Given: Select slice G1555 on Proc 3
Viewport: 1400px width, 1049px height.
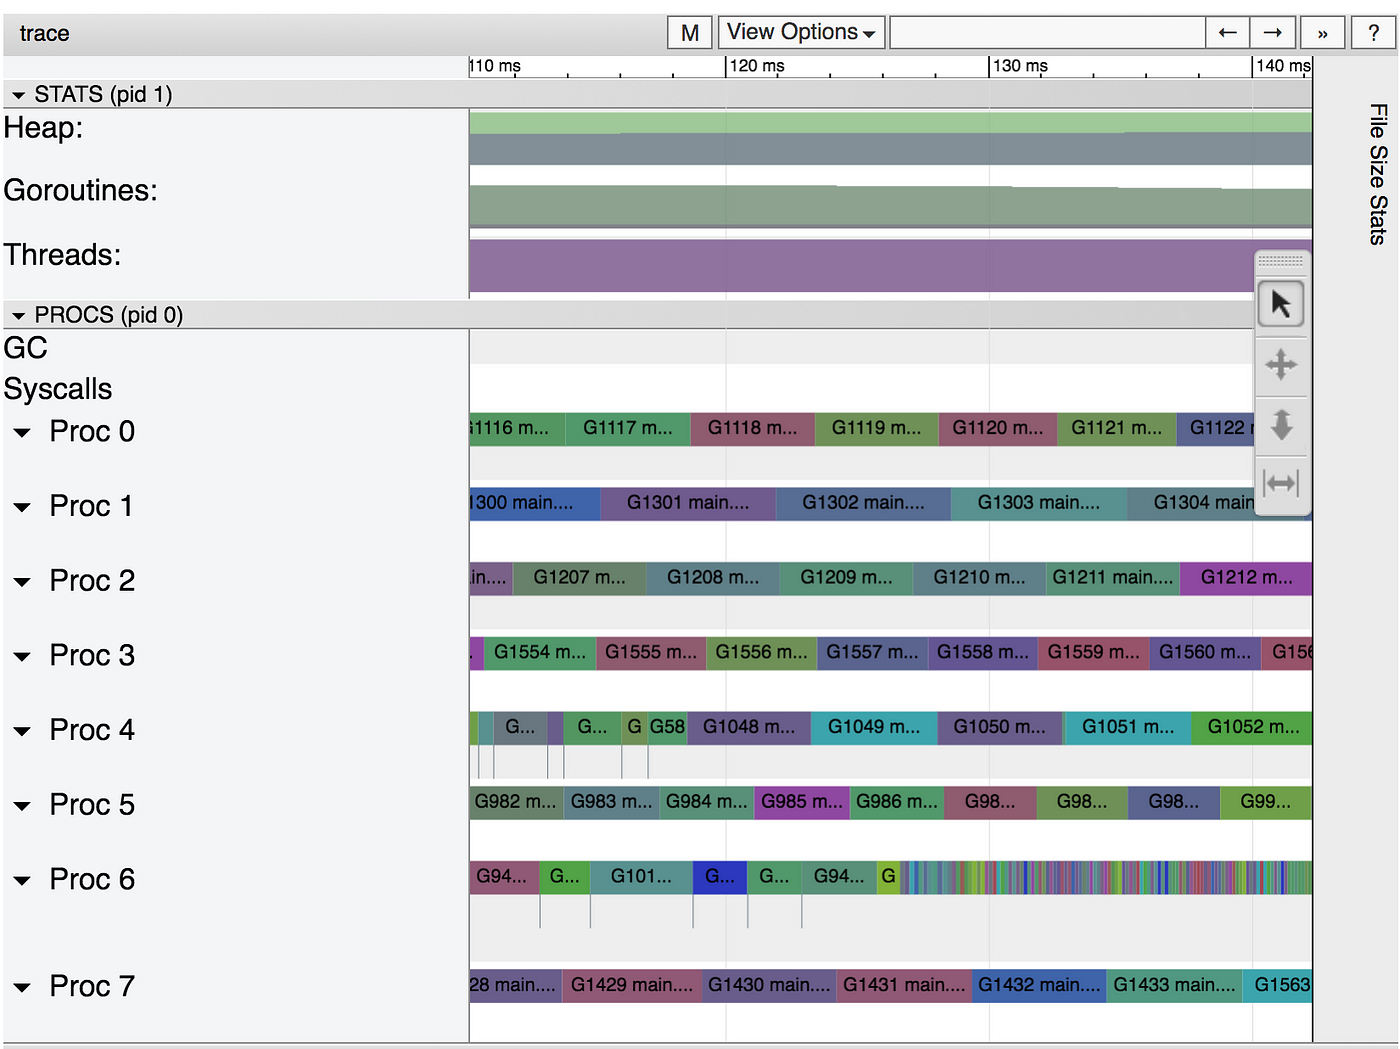Looking at the screenshot, I should [x=651, y=653].
